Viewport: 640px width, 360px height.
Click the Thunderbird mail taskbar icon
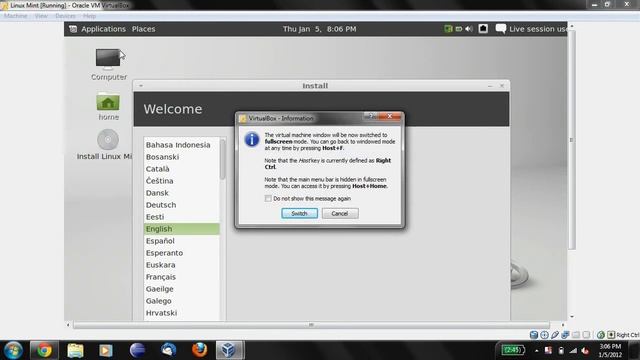click(168, 350)
